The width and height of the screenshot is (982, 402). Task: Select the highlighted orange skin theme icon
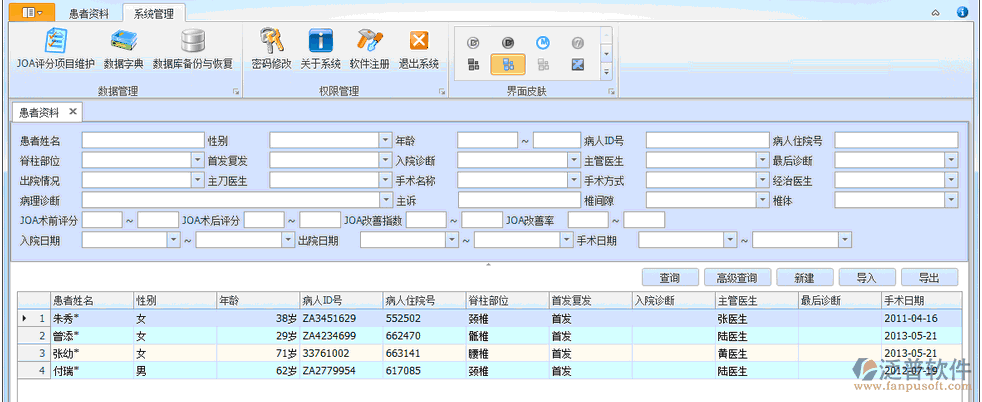coord(508,65)
